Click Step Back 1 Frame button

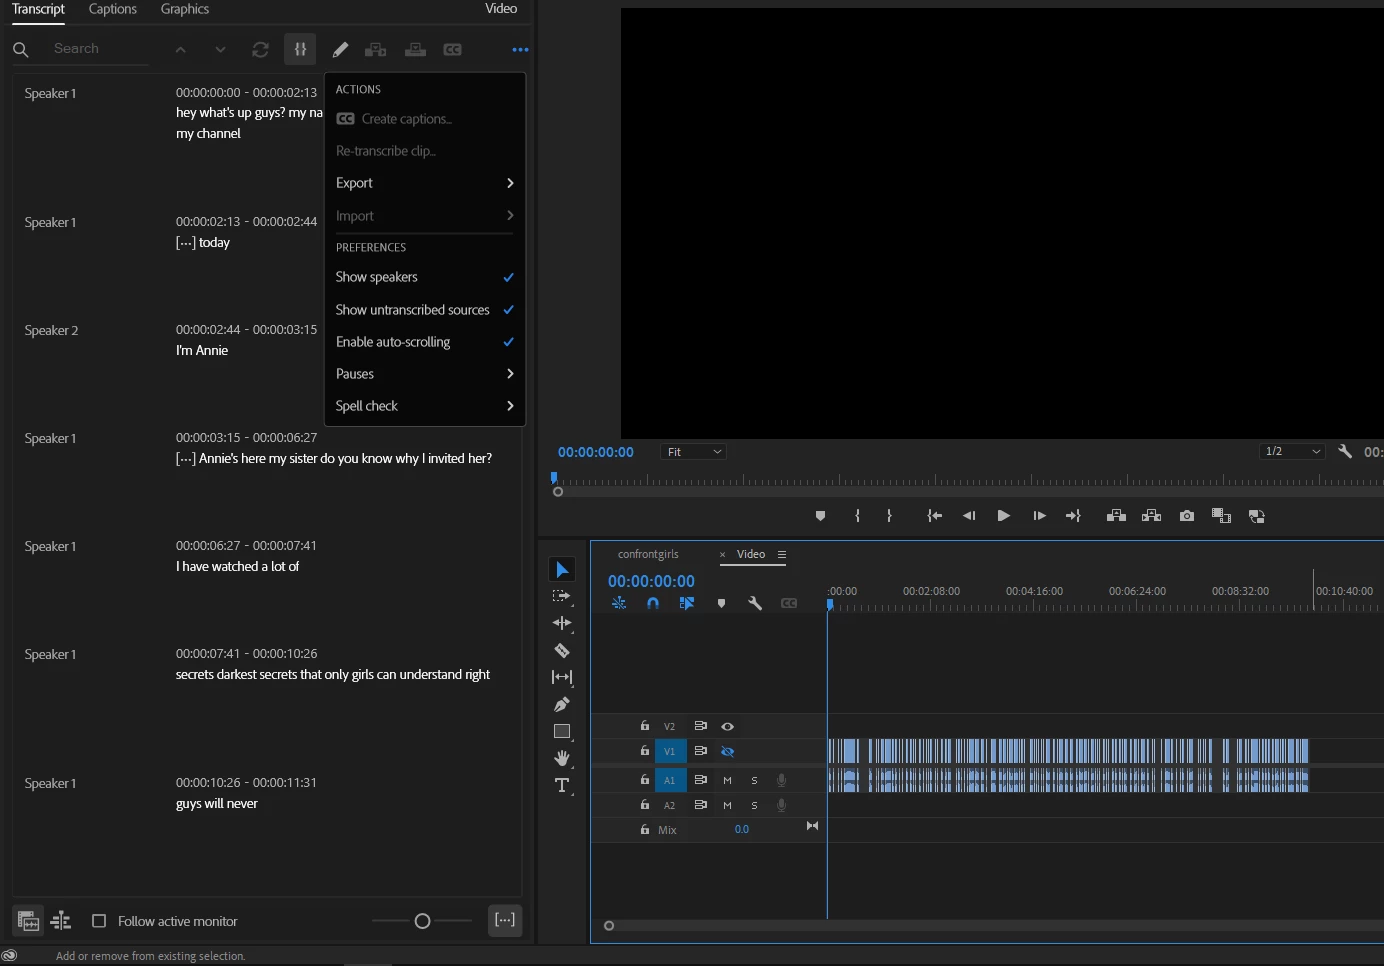point(968,516)
